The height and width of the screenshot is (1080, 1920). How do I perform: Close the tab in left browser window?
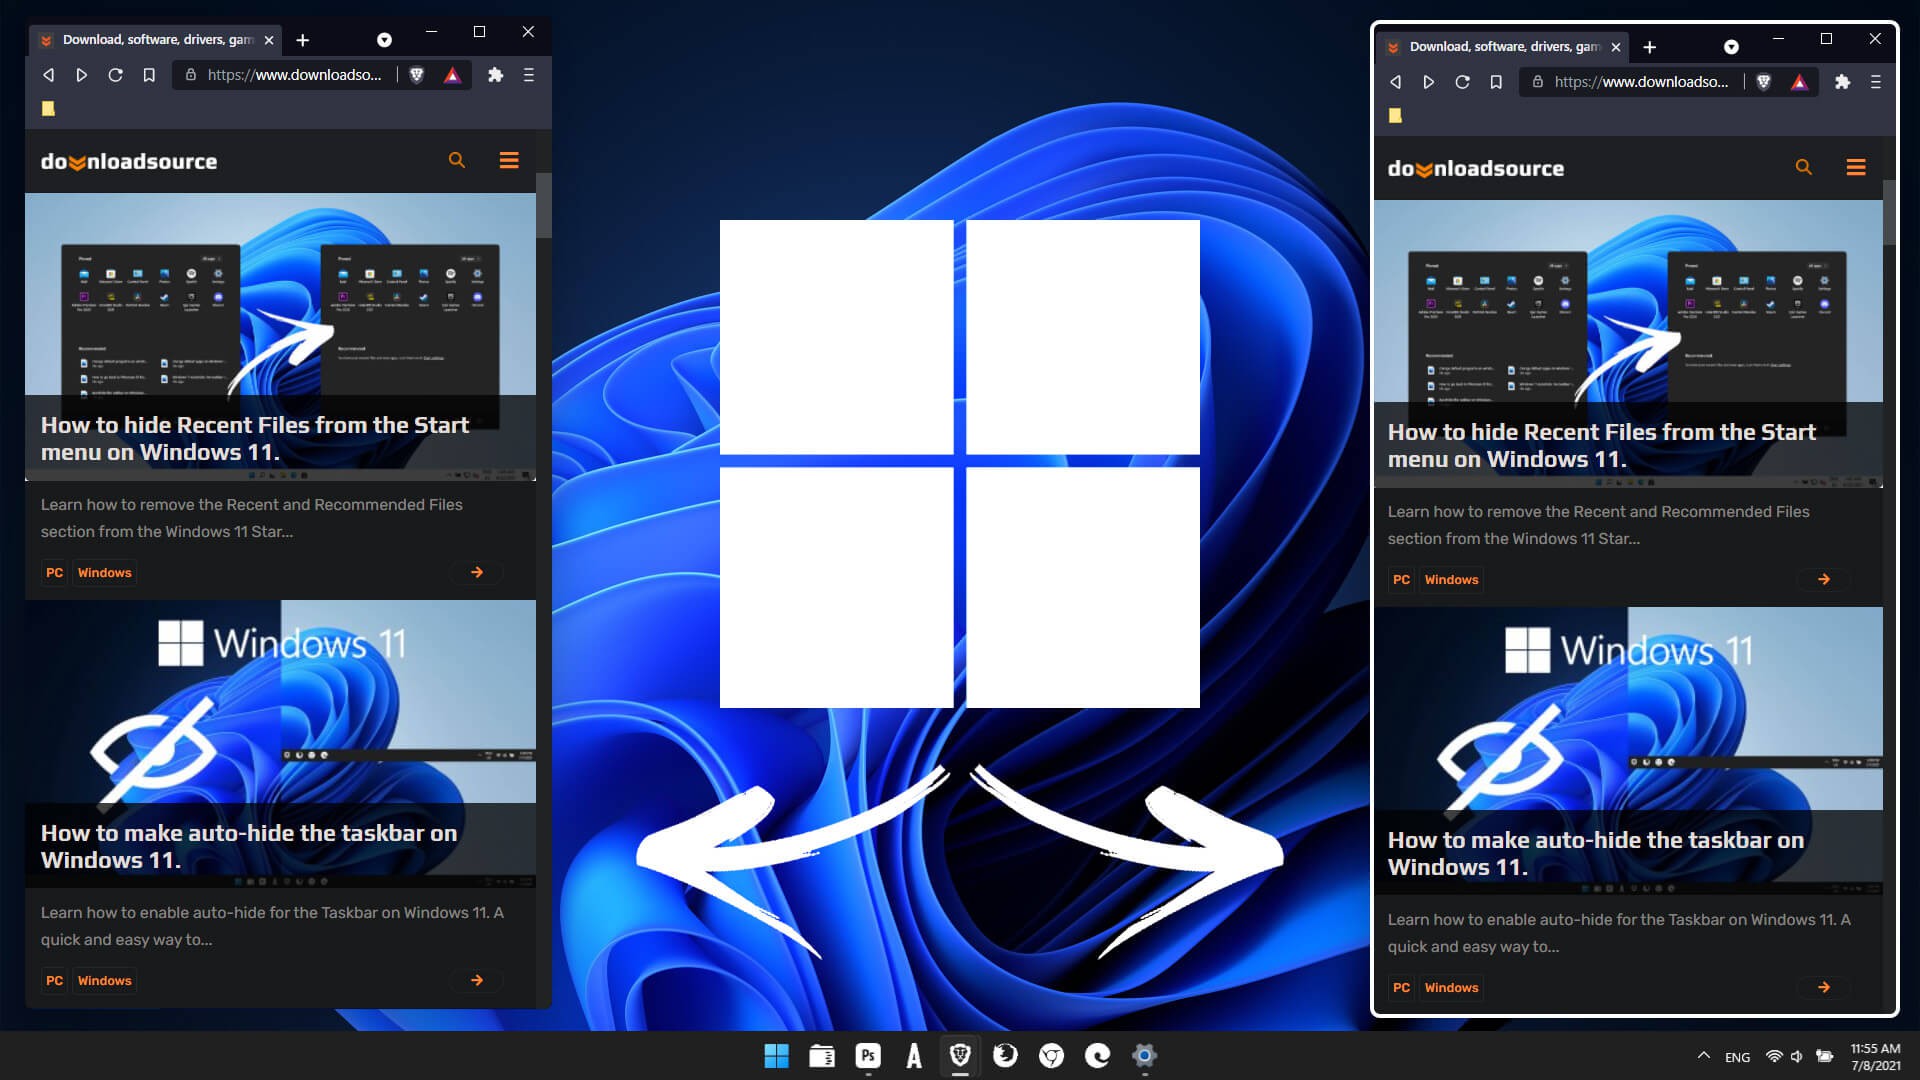coord(268,40)
